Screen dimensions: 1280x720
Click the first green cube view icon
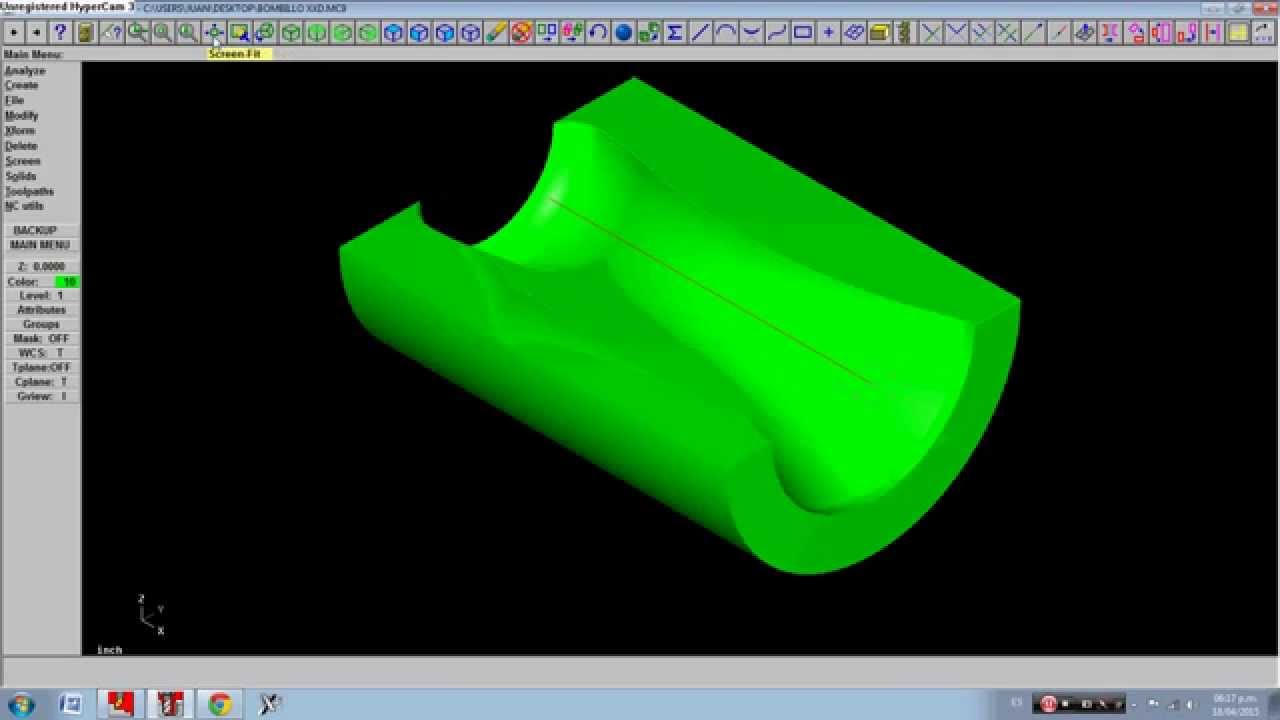pos(291,33)
